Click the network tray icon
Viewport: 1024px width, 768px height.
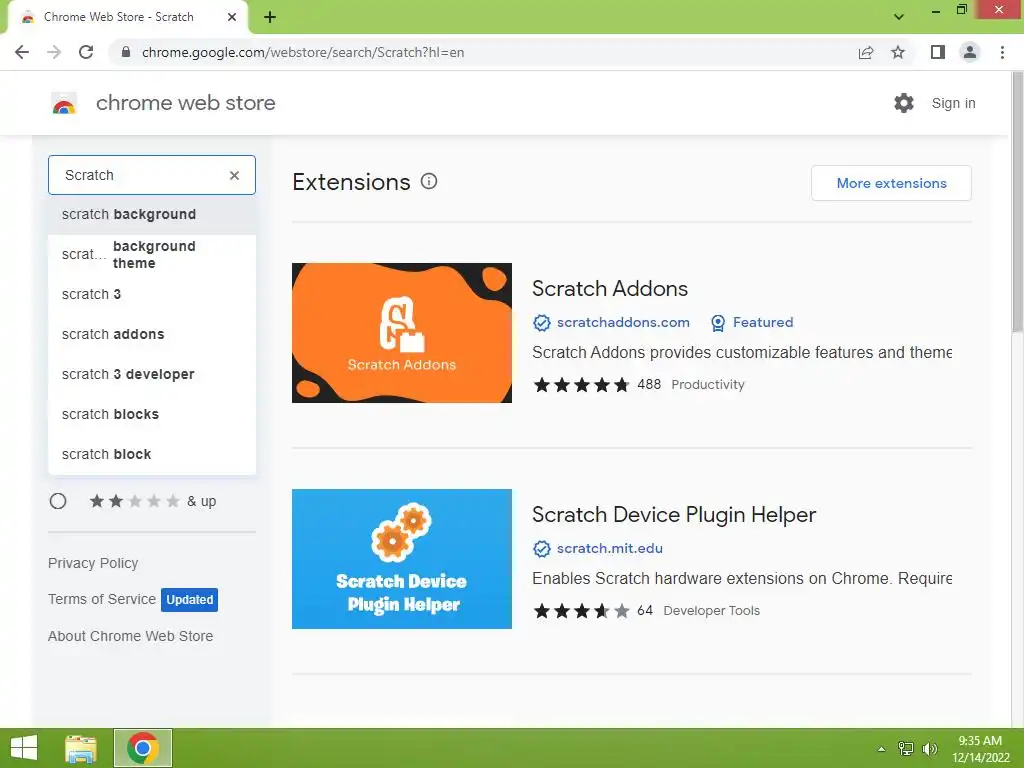point(906,749)
